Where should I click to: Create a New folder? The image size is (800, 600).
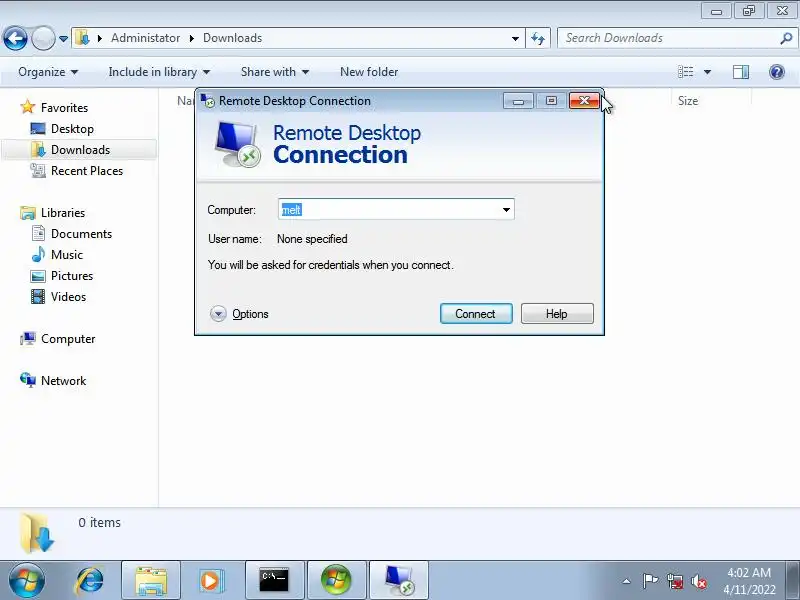(369, 72)
